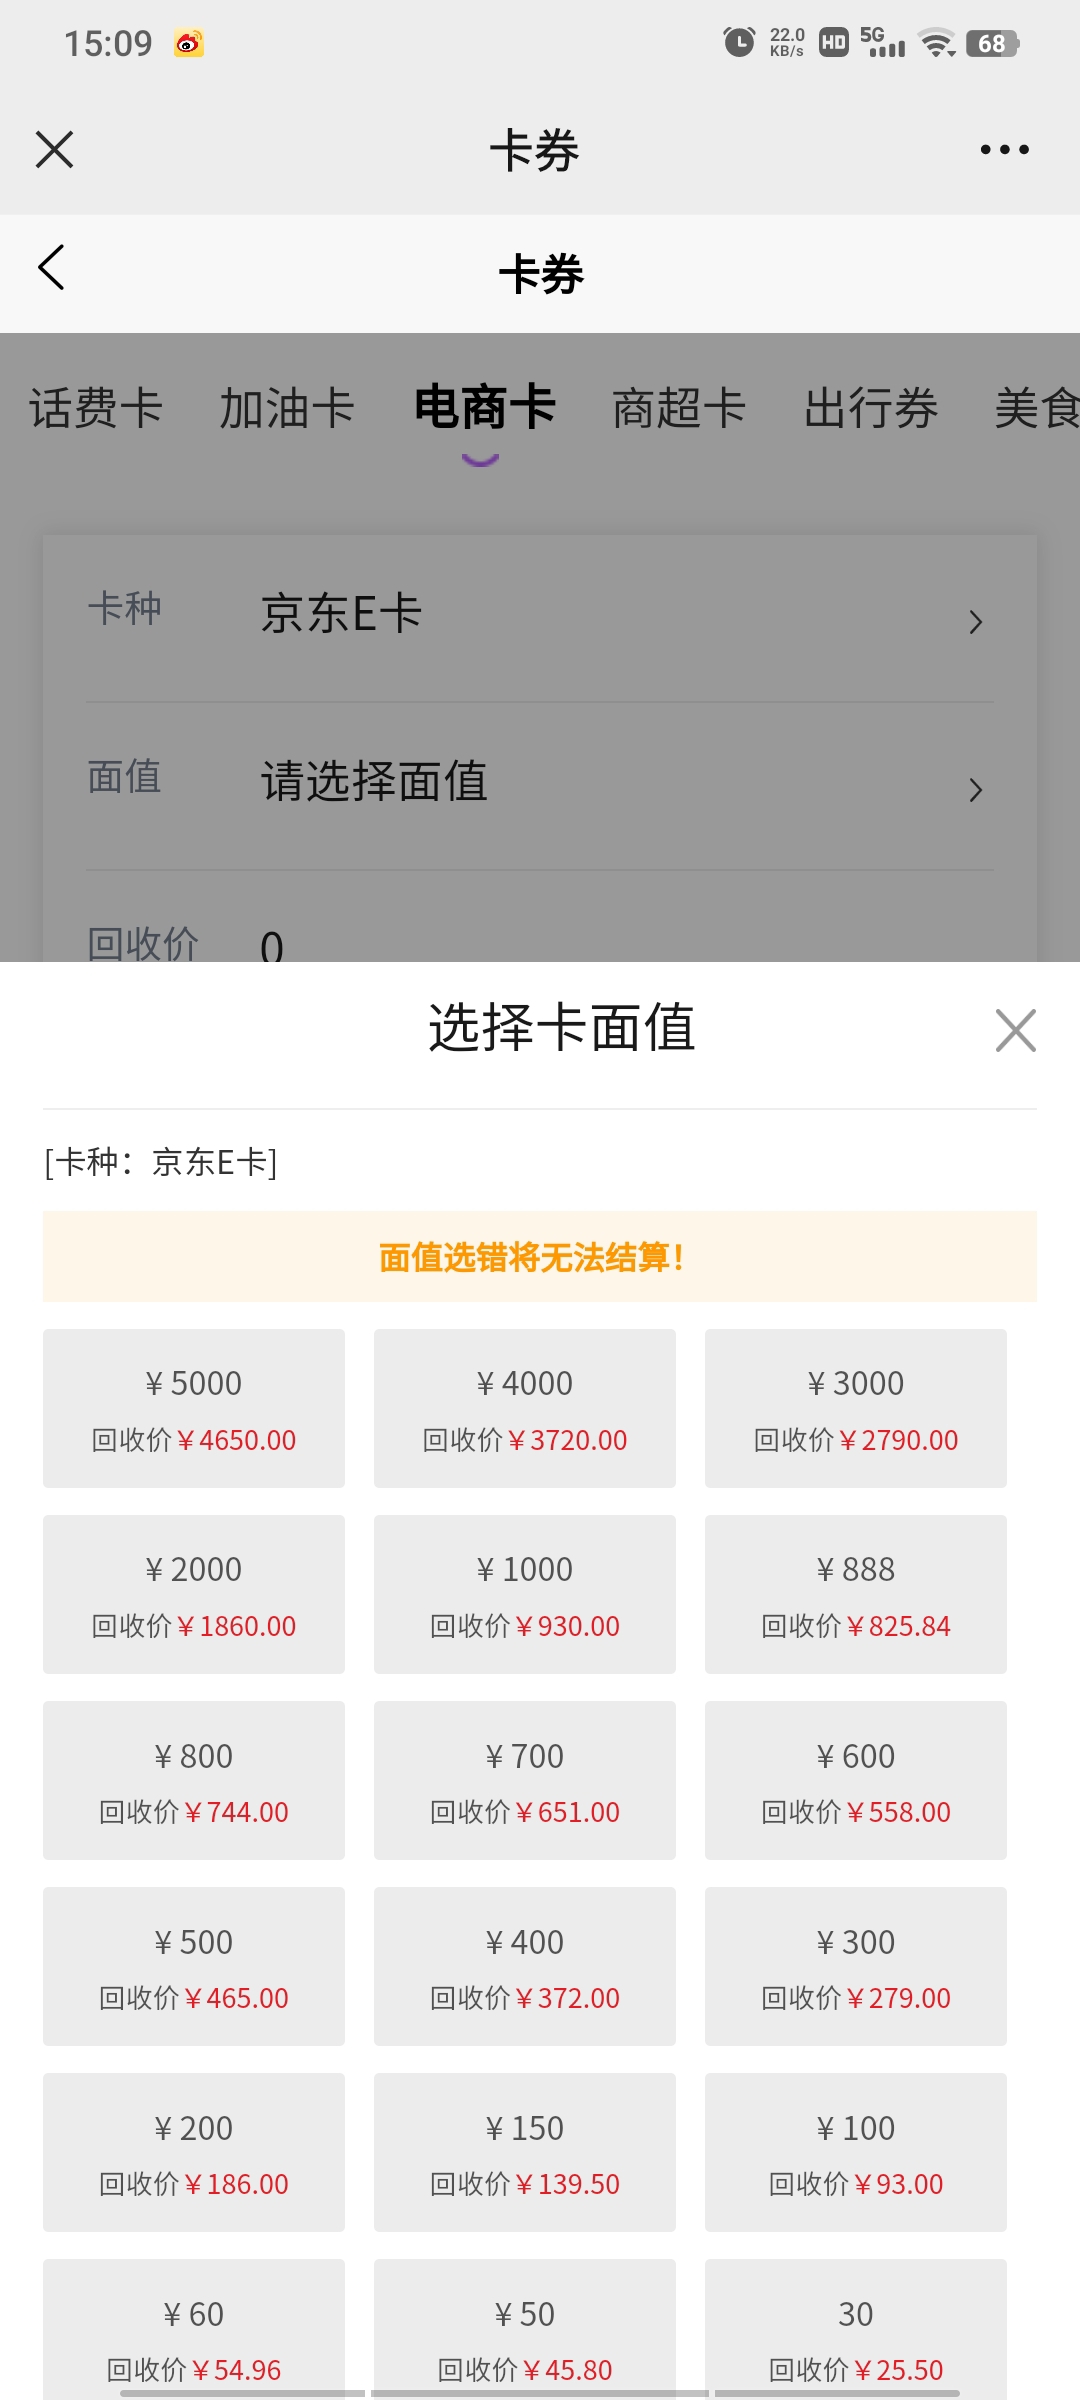Close the 选择卡面值 popup
This screenshot has width=1080, height=2400.
[1015, 1030]
